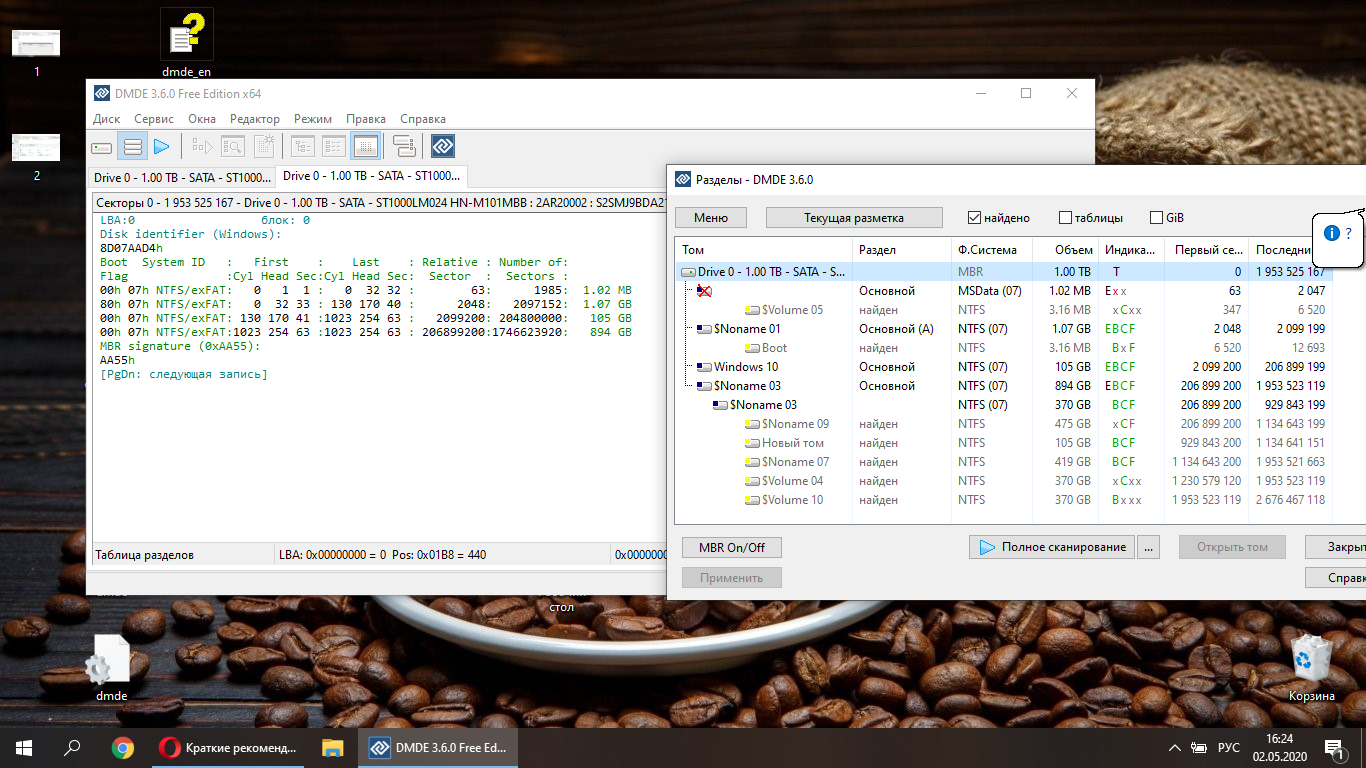The height and width of the screenshot is (768, 1366).
Task: Click the grid-with-spark toolbar icon
Action: (x=263, y=147)
